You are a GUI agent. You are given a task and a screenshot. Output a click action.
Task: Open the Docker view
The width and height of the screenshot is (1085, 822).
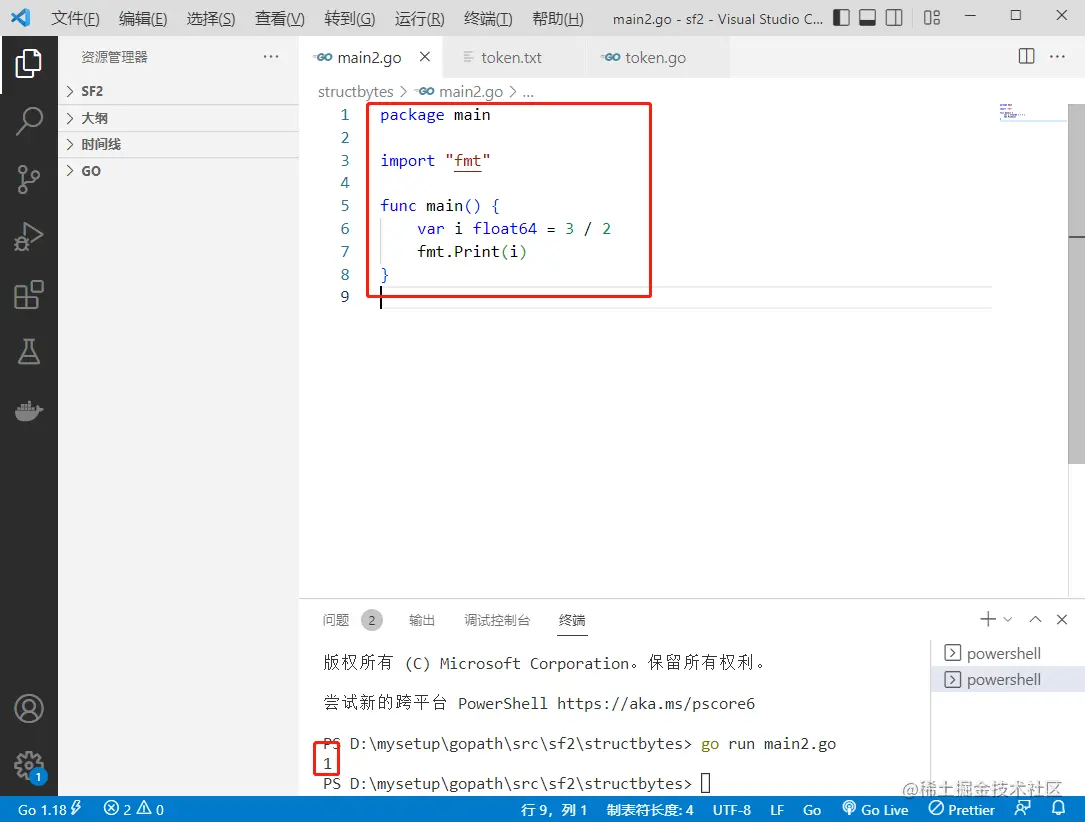pyautogui.click(x=28, y=410)
